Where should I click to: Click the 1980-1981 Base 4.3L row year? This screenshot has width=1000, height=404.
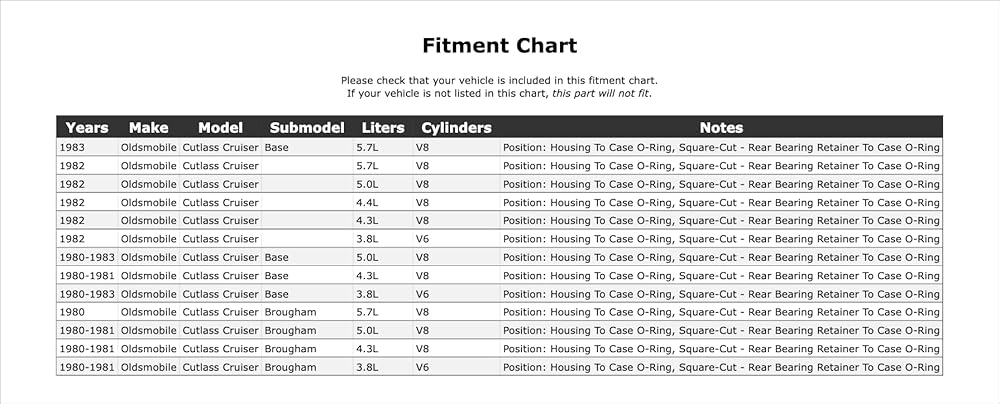(87, 276)
